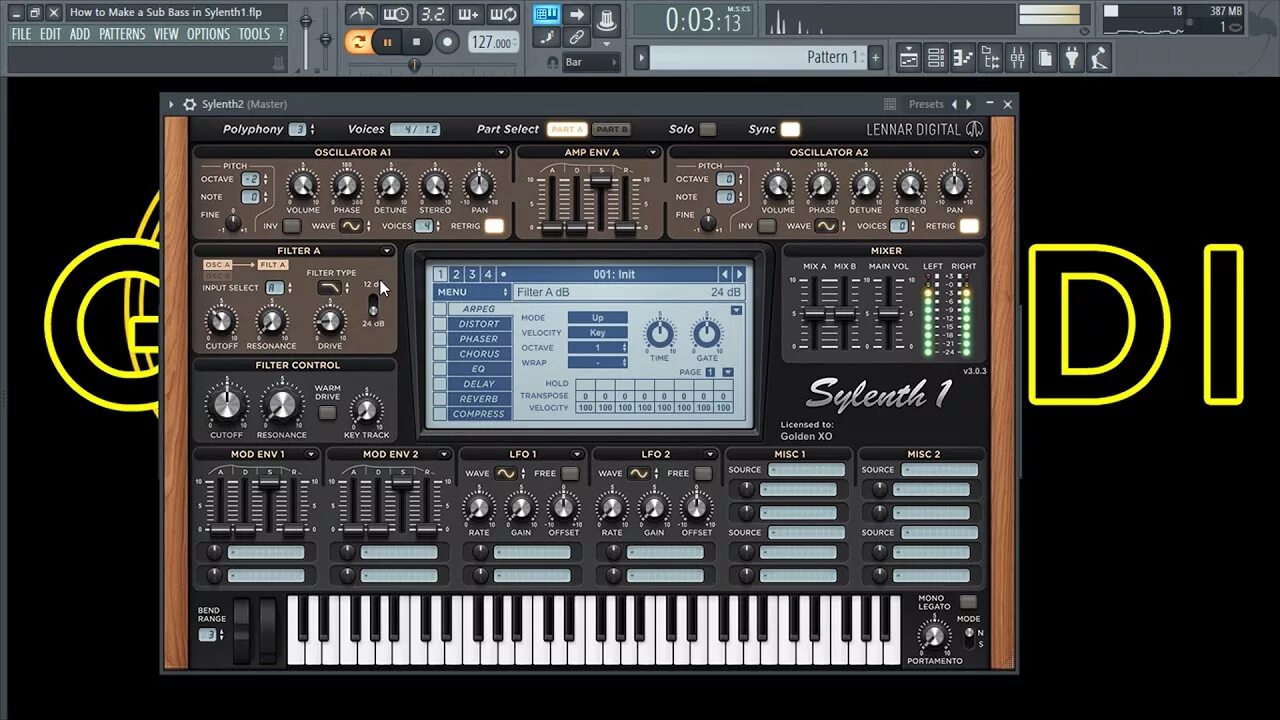The height and width of the screenshot is (720, 1280).
Task: Toggle the metronome icon in FL toolbar
Action: pyautogui.click(x=361, y=14)
